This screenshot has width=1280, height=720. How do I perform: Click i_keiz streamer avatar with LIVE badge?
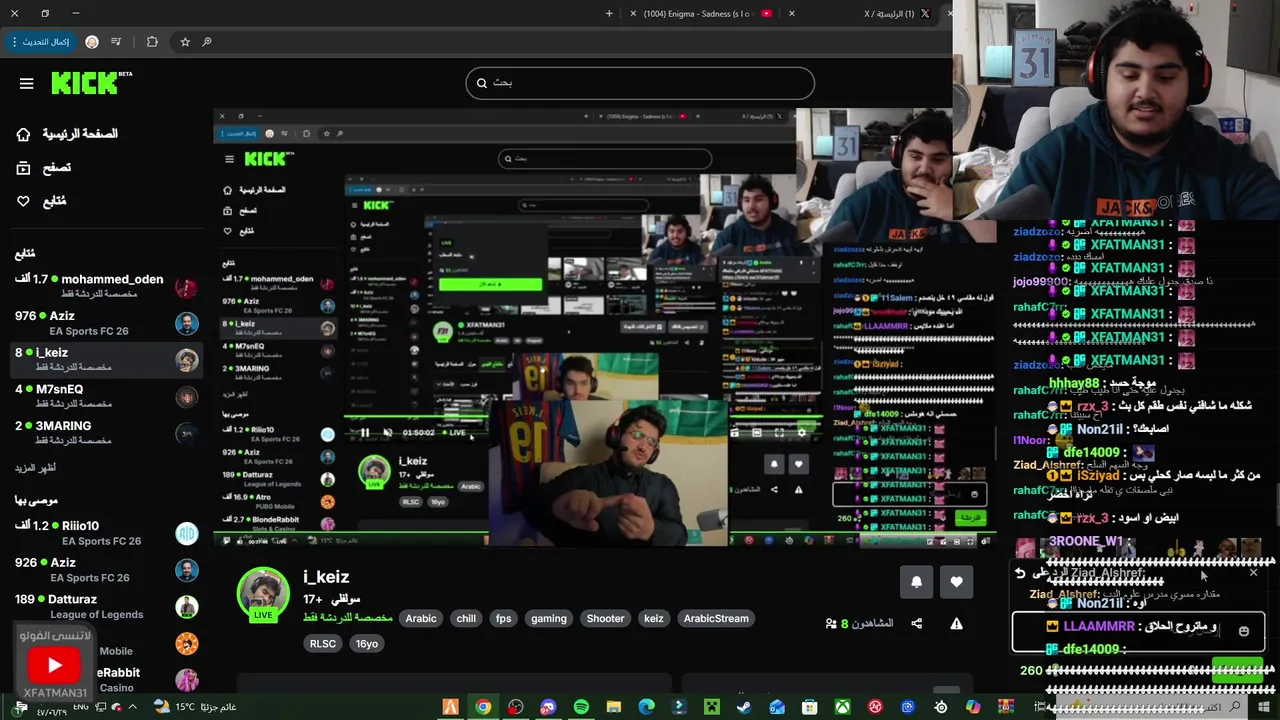point(263,594)
